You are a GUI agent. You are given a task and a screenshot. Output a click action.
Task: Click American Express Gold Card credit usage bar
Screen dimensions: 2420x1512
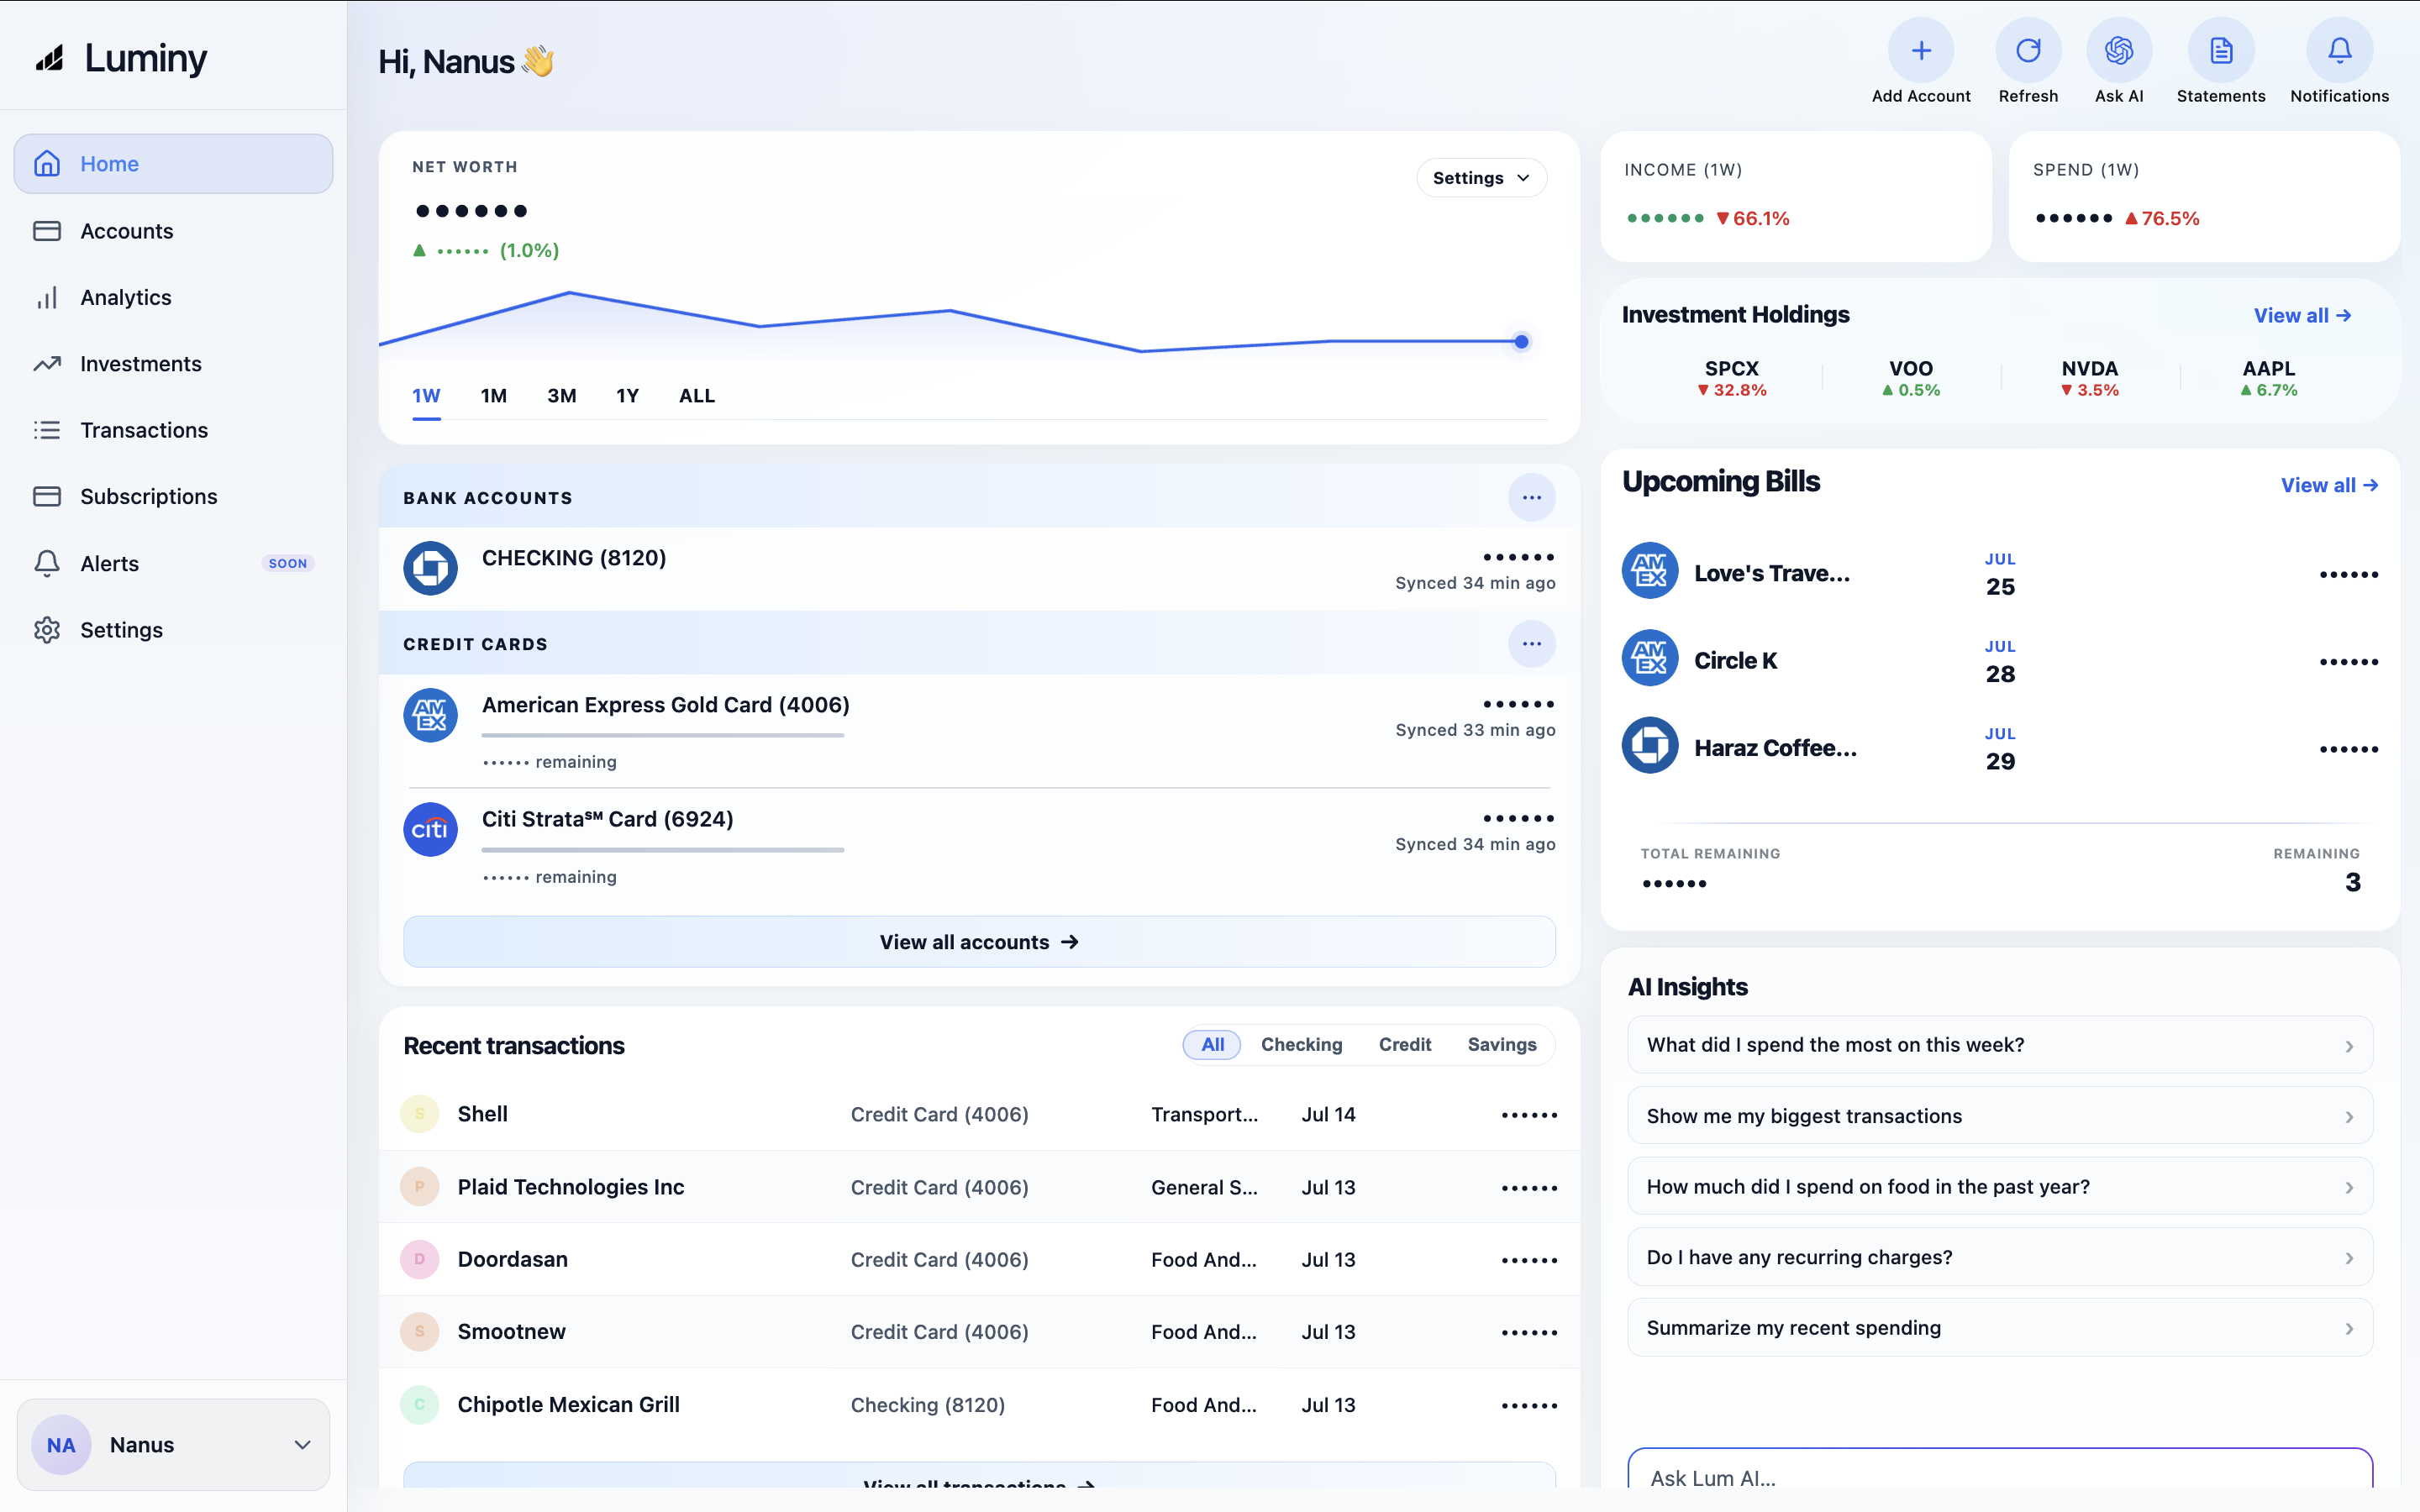point(663,736)
